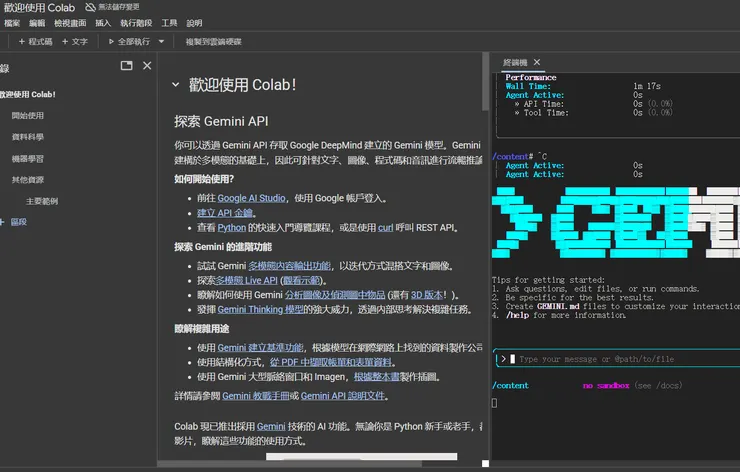This screenshot has width=740, height=472.
Task: Open the 檔案 (File) menu
Action: 12,23
